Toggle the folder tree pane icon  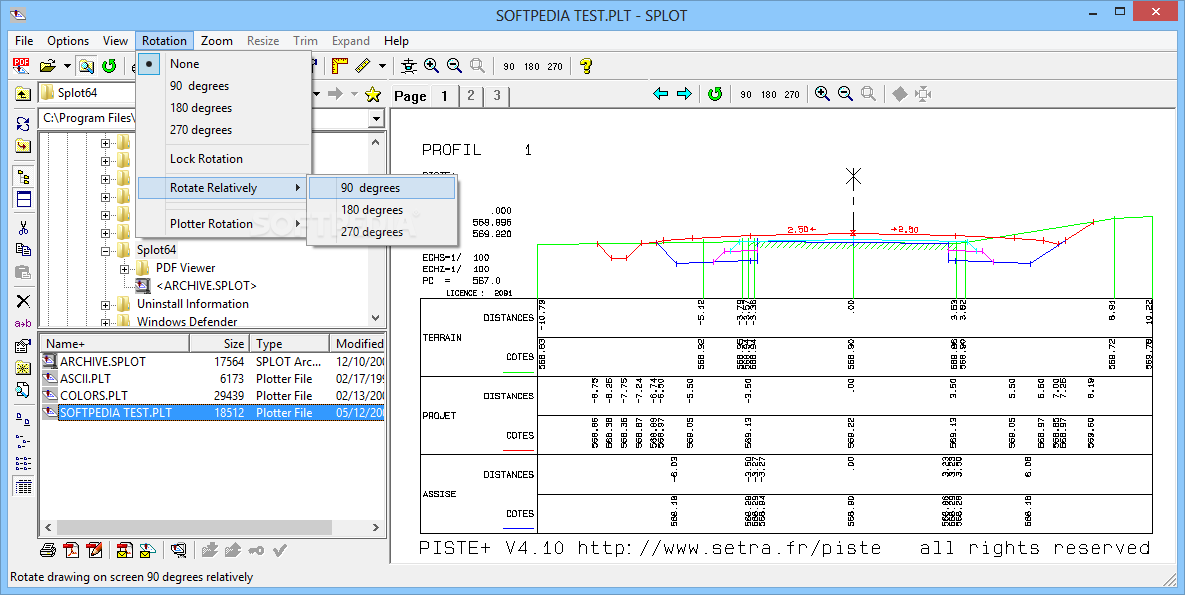pyautogui.click(x=23, y=178)
